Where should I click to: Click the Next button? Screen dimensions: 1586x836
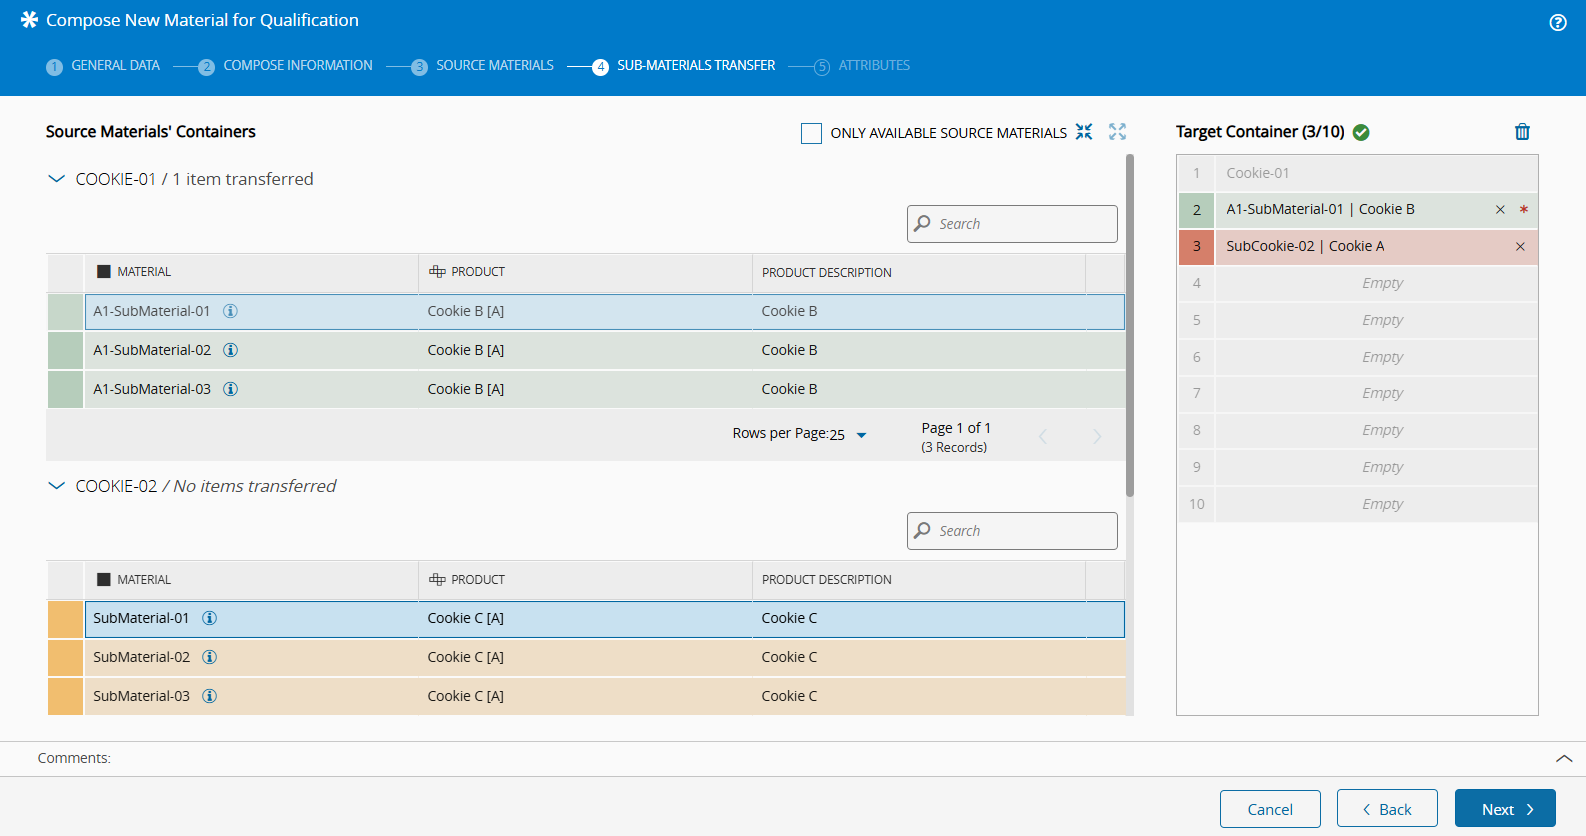(1505, 809)
